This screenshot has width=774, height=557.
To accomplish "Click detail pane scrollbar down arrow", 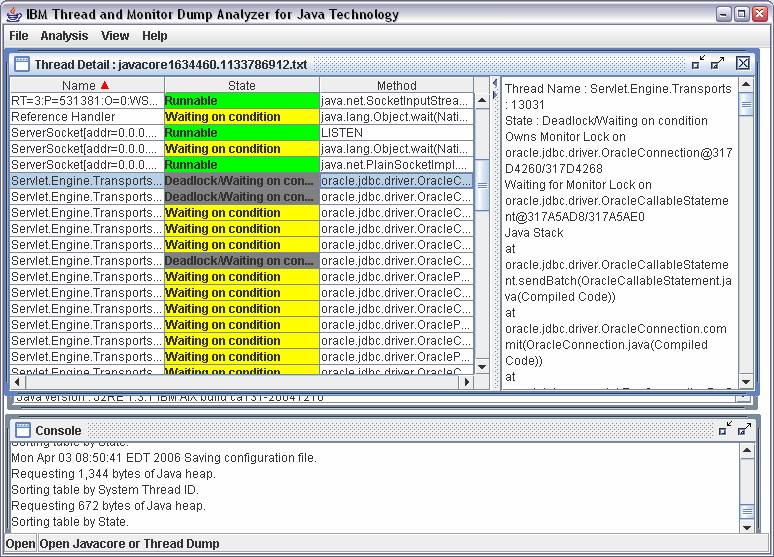I will click(746, 382).
